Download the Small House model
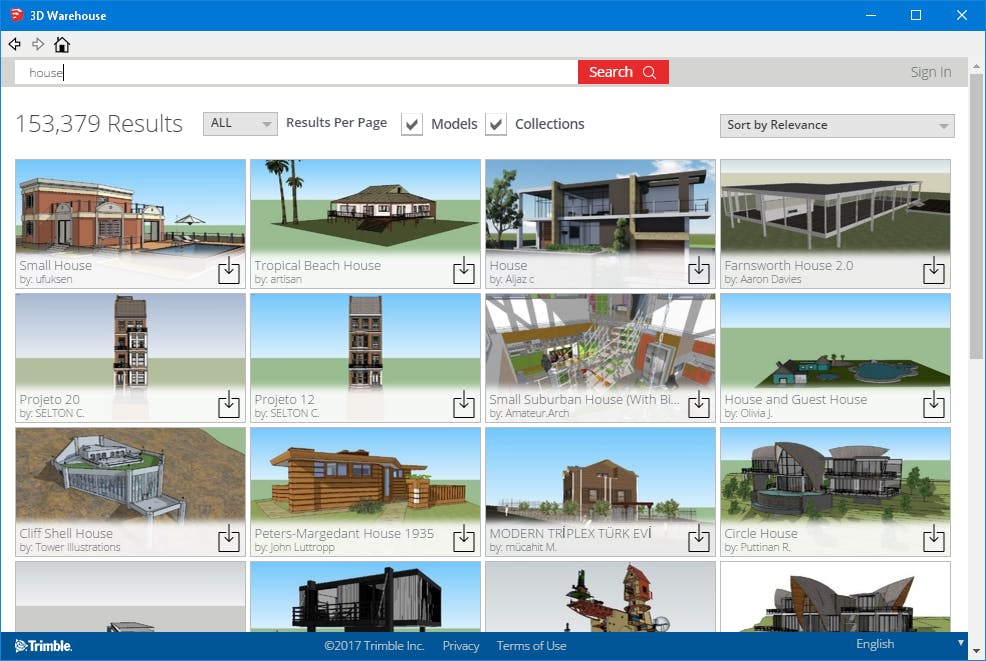 (229, 270)
